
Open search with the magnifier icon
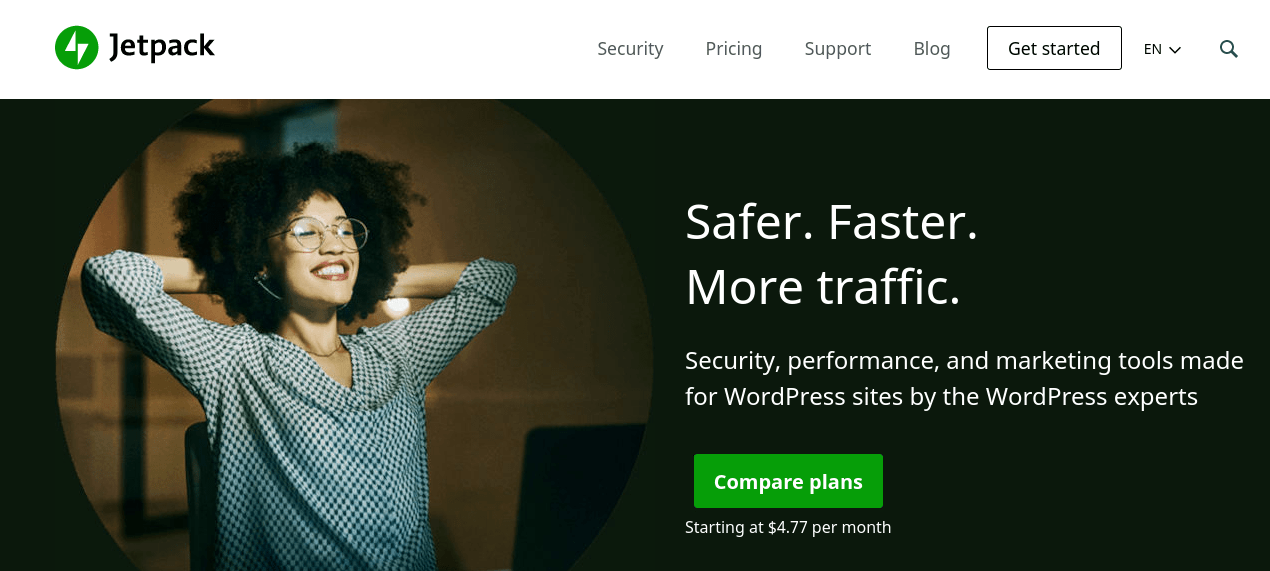point(1229,48)
